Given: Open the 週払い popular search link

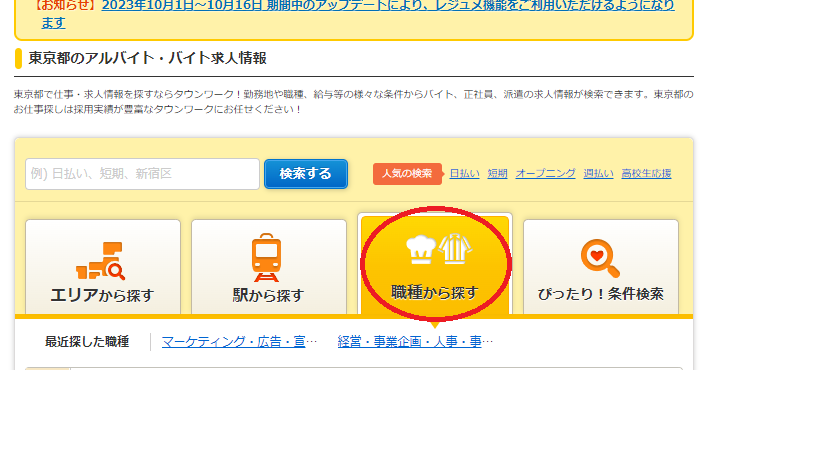Looking at the screenshot, I should click(x=598, y=173).
